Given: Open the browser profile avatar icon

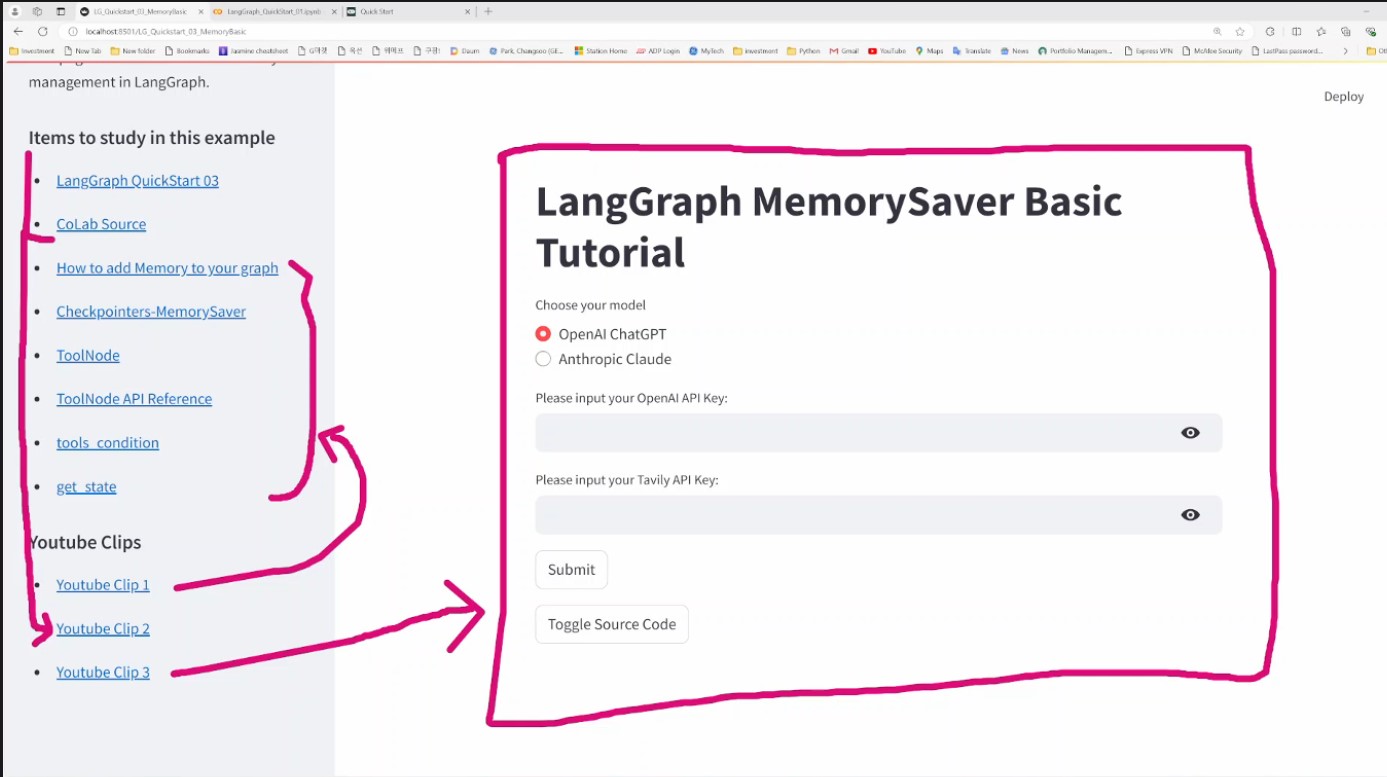Looking at the screenshot, I should coord(15,11).
